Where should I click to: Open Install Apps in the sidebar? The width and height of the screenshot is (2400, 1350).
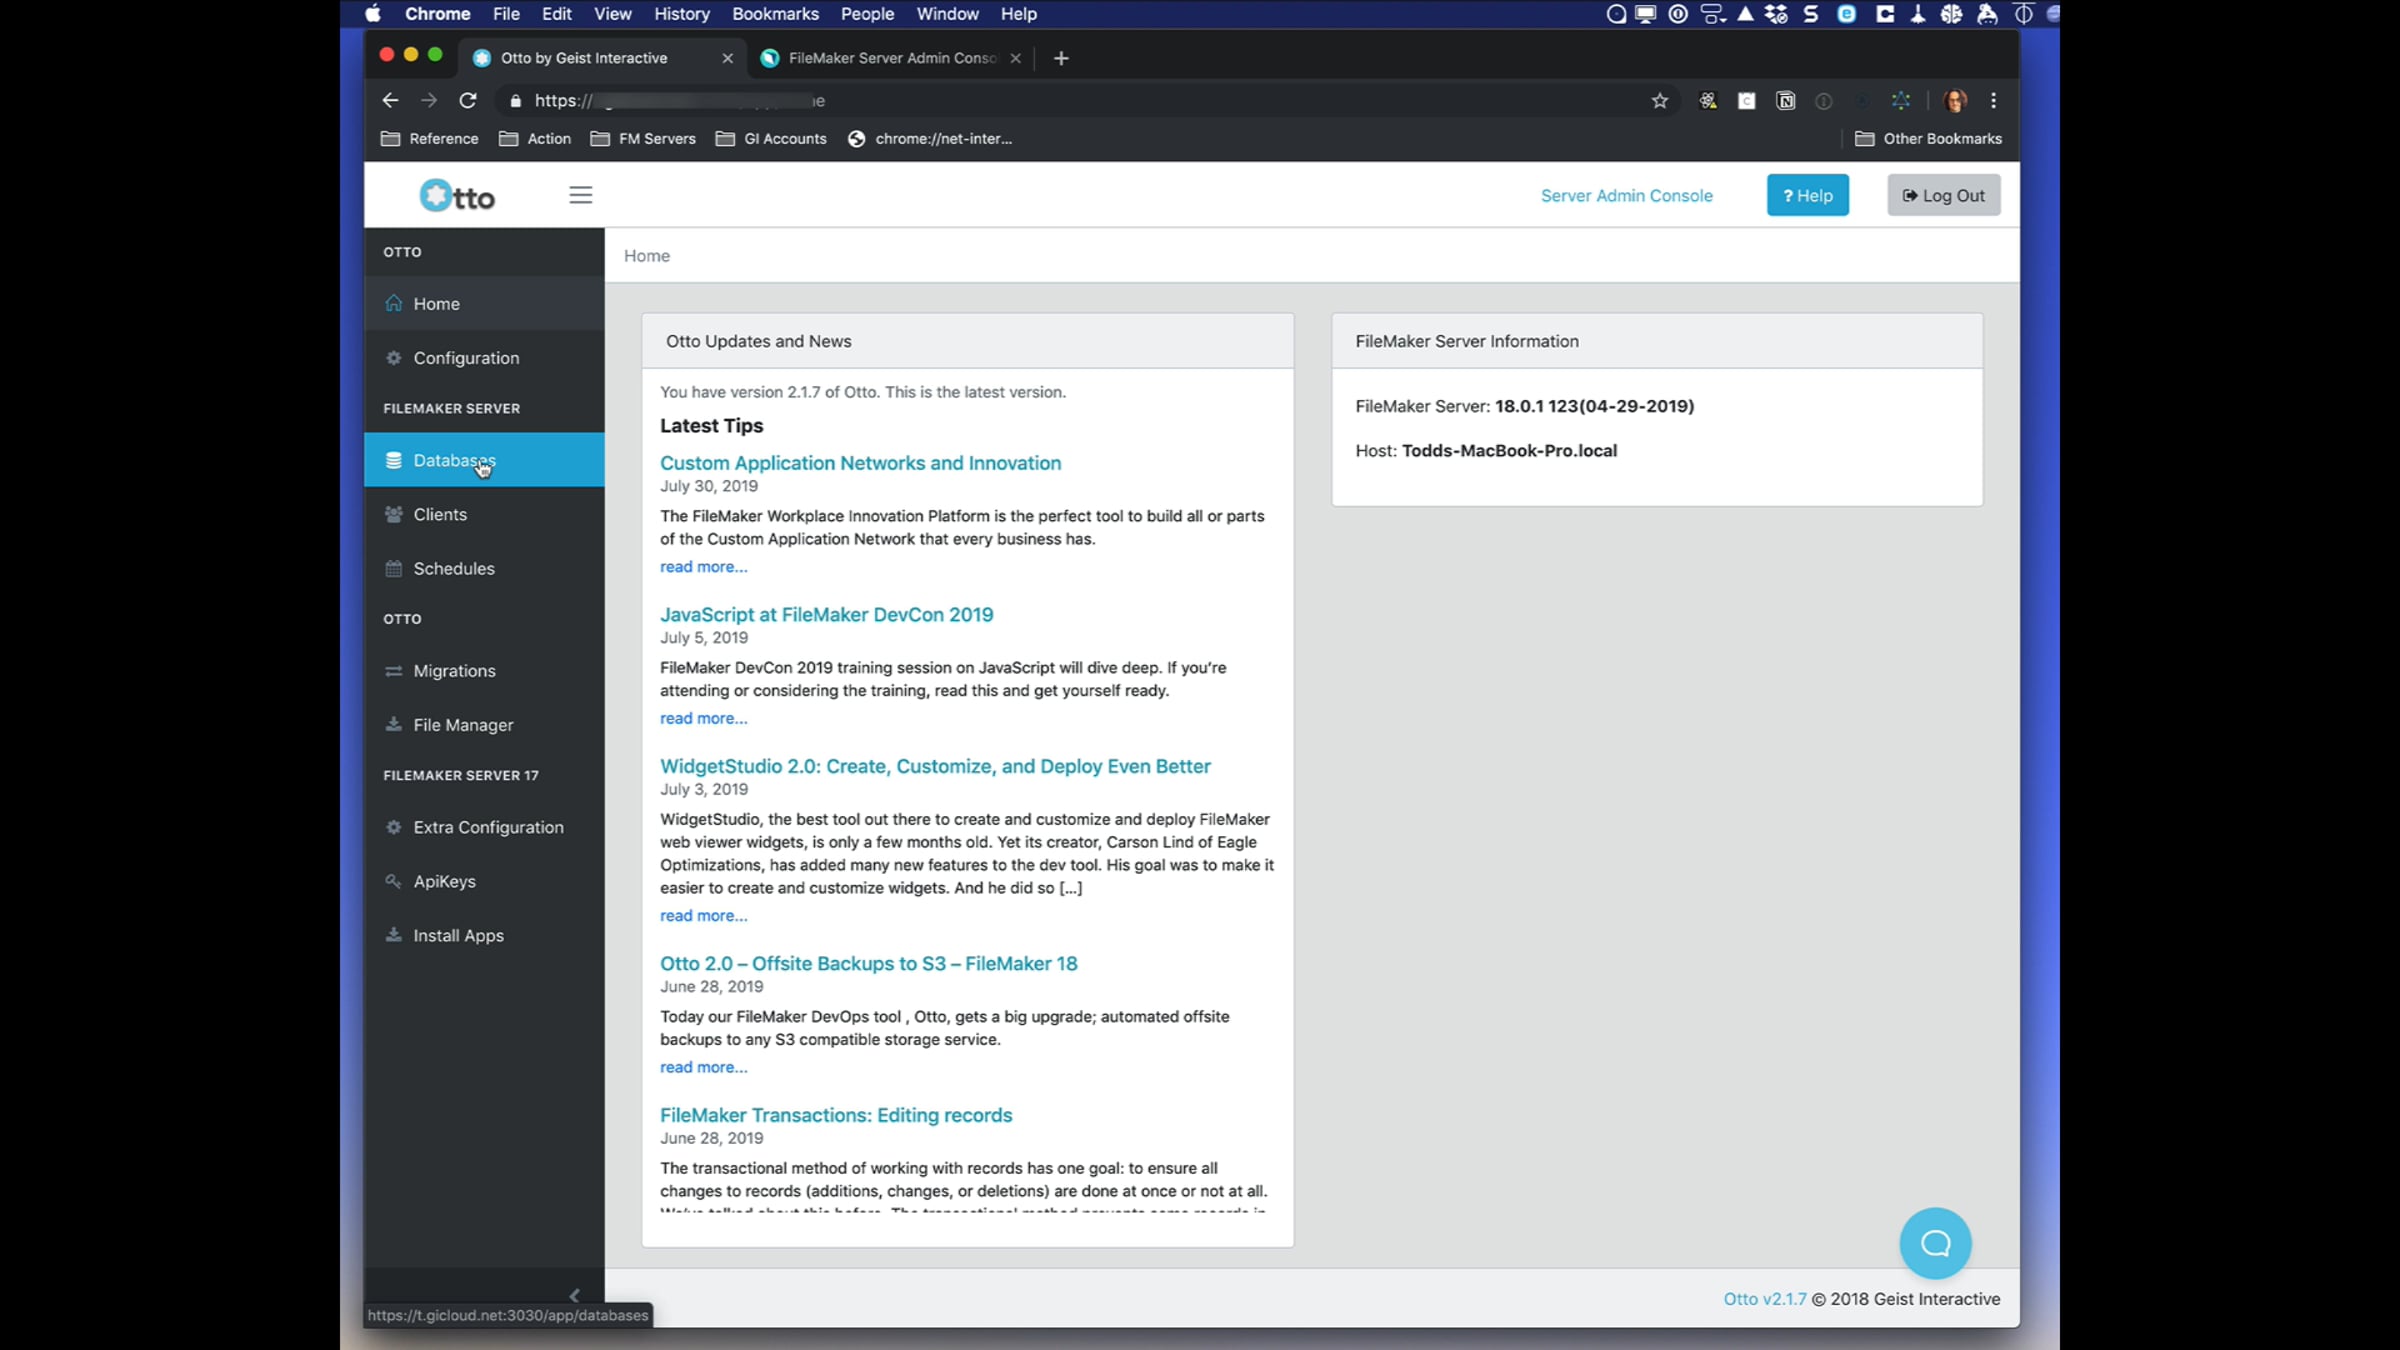tap(484, 935)
